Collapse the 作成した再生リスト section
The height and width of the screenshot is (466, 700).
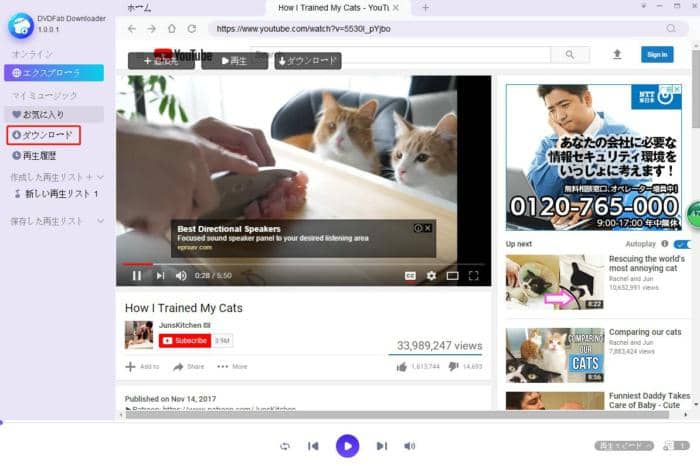[x=100, y=177]
